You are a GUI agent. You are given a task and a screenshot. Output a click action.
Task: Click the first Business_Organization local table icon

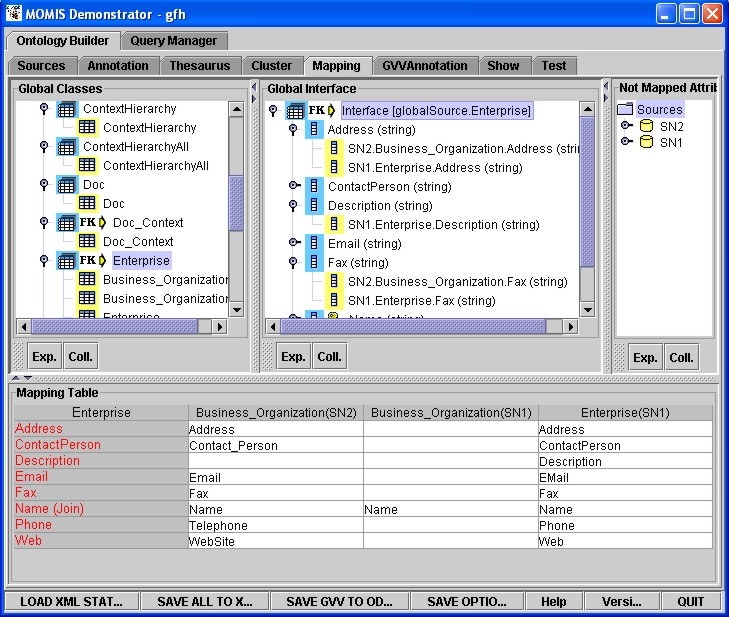(x=87, y=279)
